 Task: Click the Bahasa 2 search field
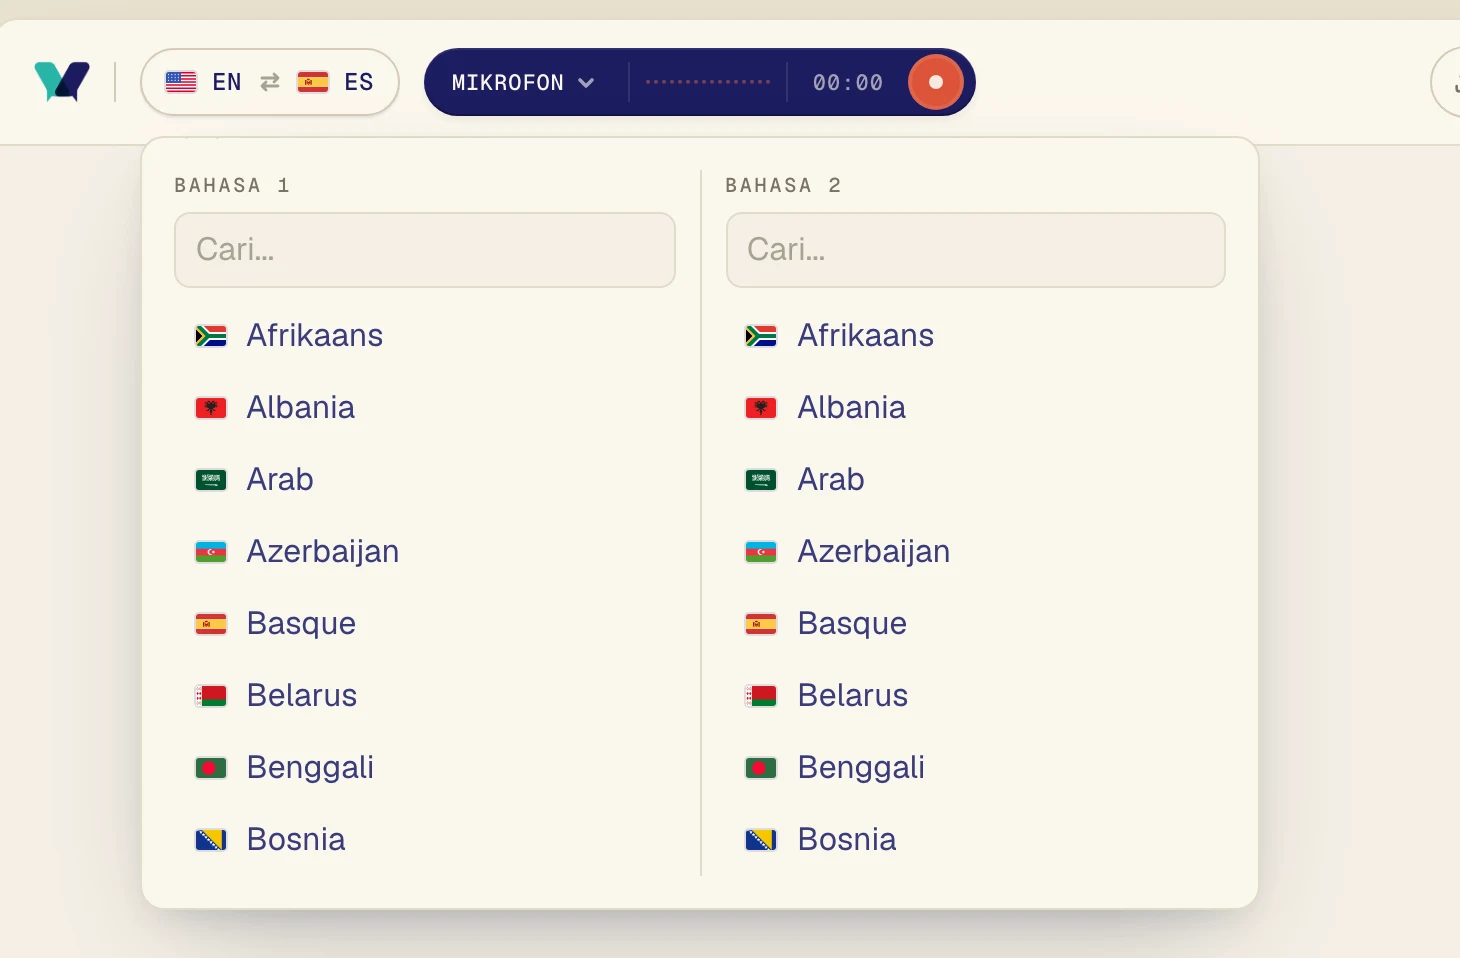976,250
